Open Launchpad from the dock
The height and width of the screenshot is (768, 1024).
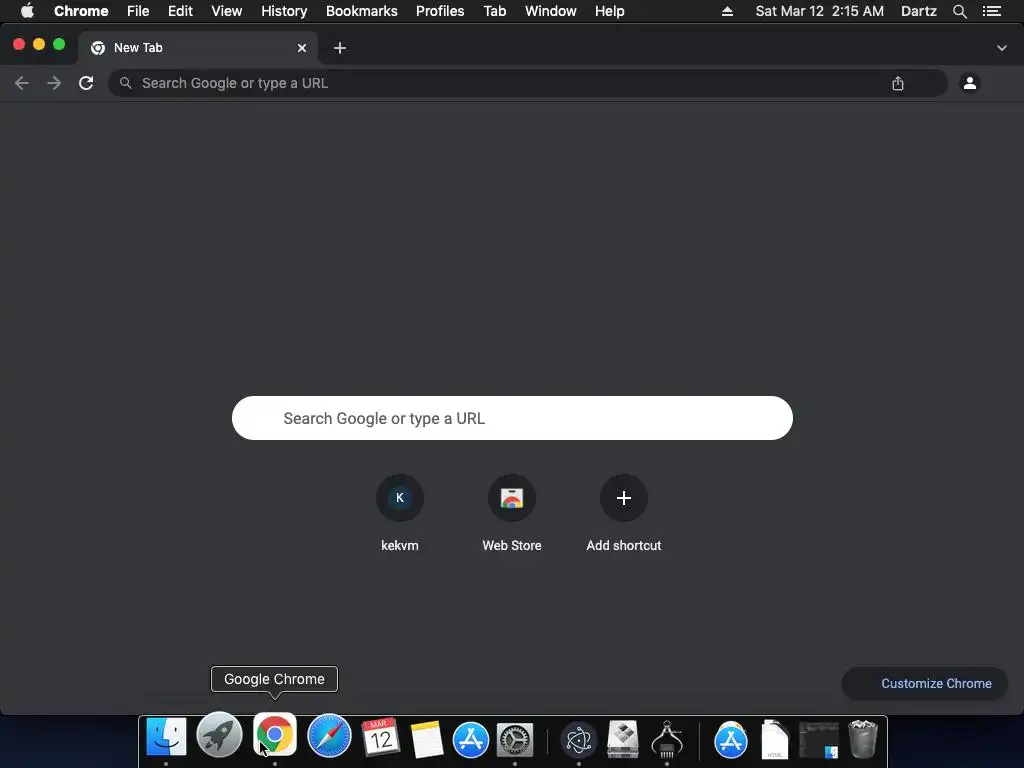pyautogui.click(x=219, y=735)
